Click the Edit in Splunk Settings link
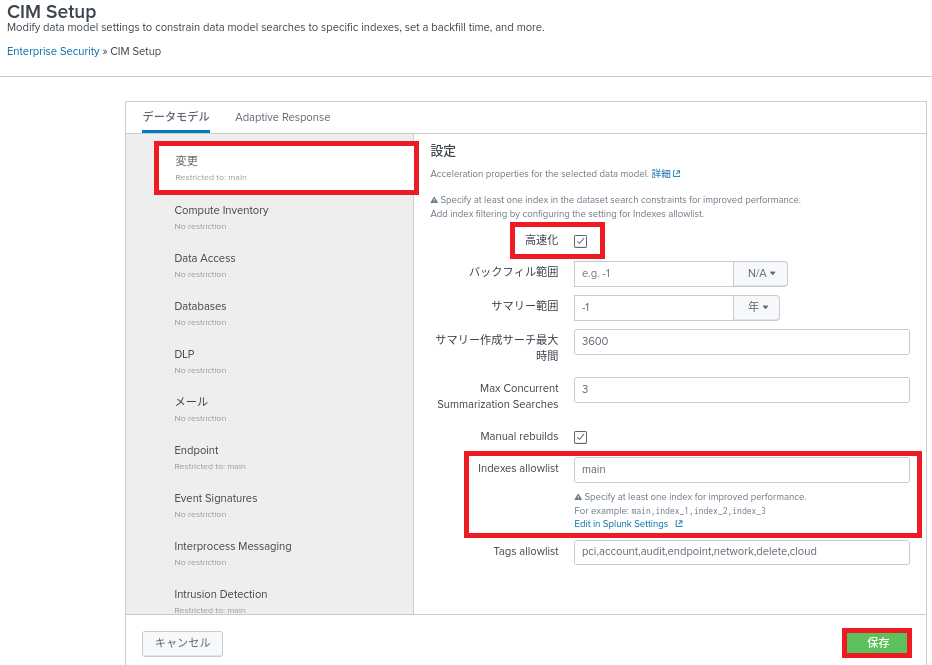 [620, 524]
